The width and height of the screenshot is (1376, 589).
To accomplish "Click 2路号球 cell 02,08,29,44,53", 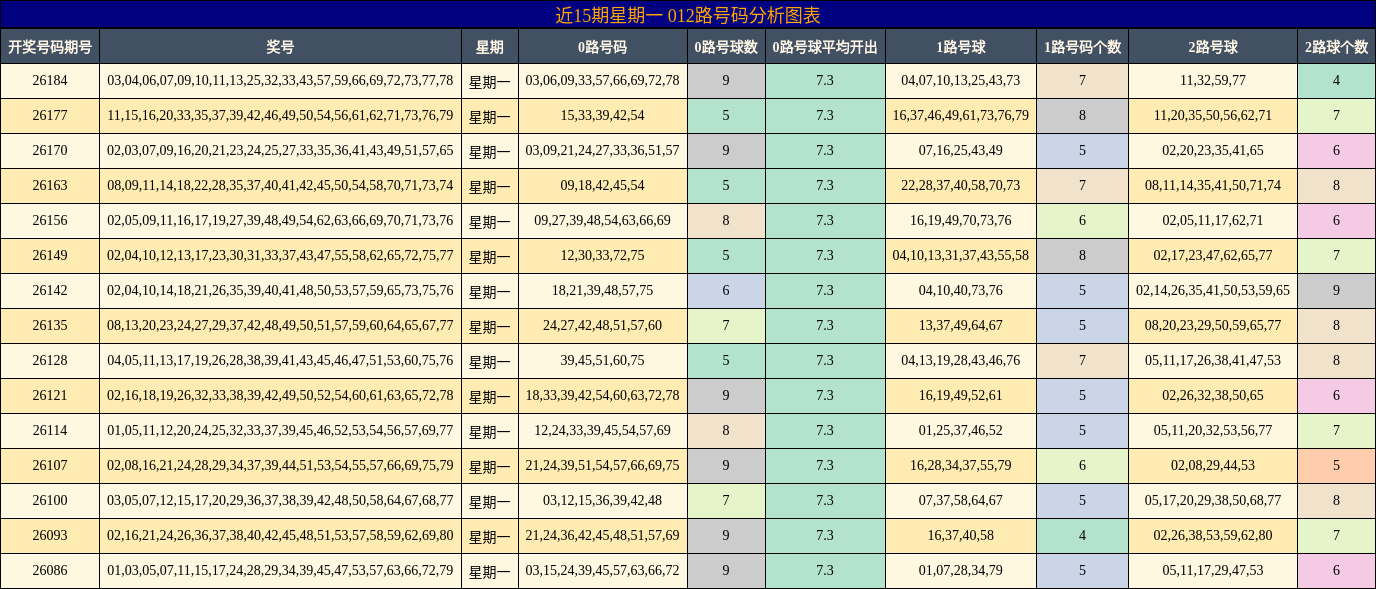I will point(1213,466).
